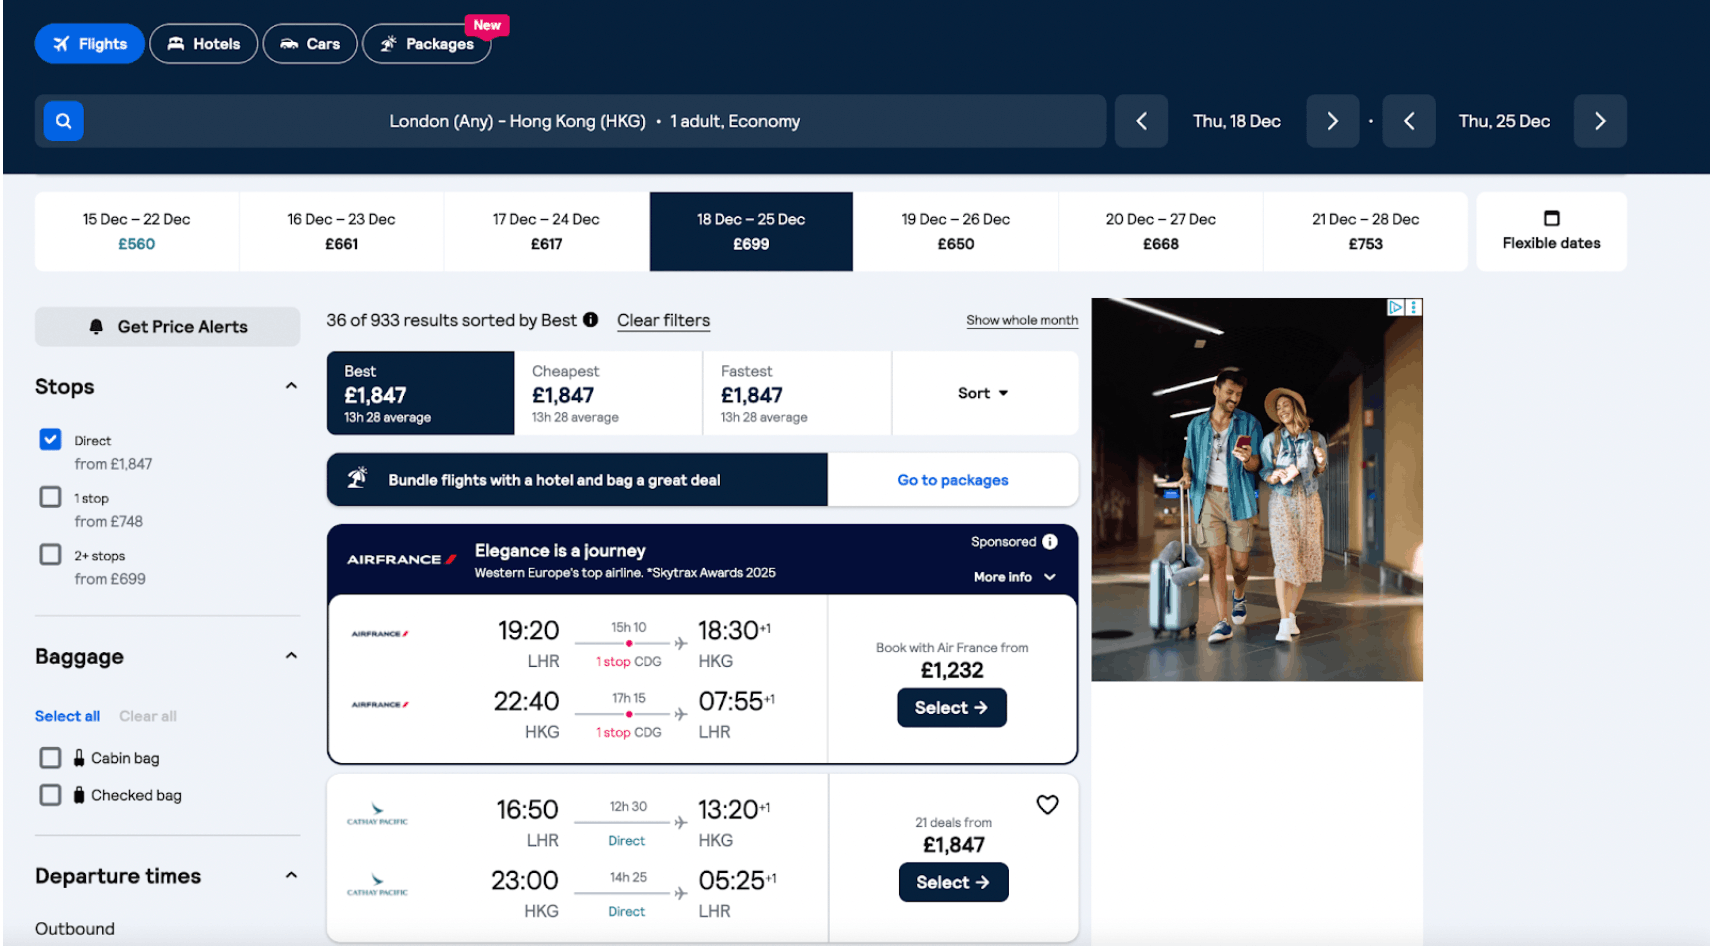1710x950 pixels.
Task: Advance the return date with right arrow
Action: point(1599,120)
